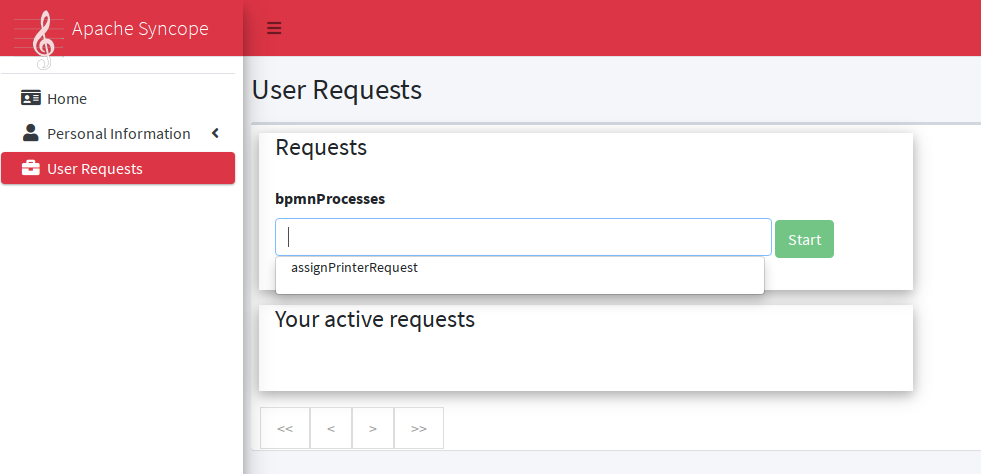The width and height of the screenshot is (981, 474).
Task: Click the User Requests briefcase icon
Action: (x=31, y=168)
